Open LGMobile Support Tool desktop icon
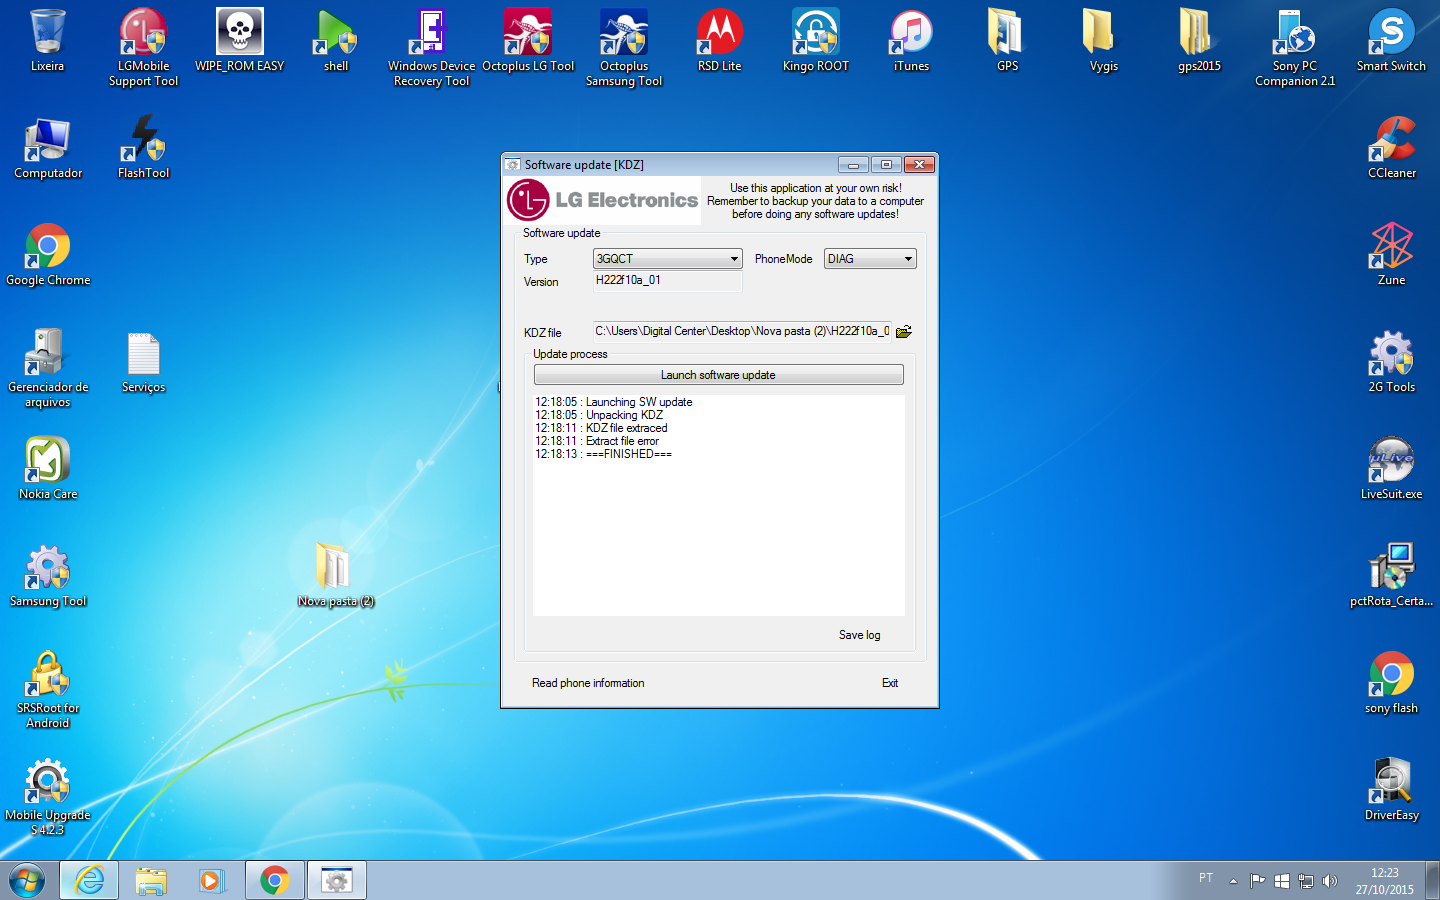Screen dimensions: 1440x900 (x=143, y=47)
